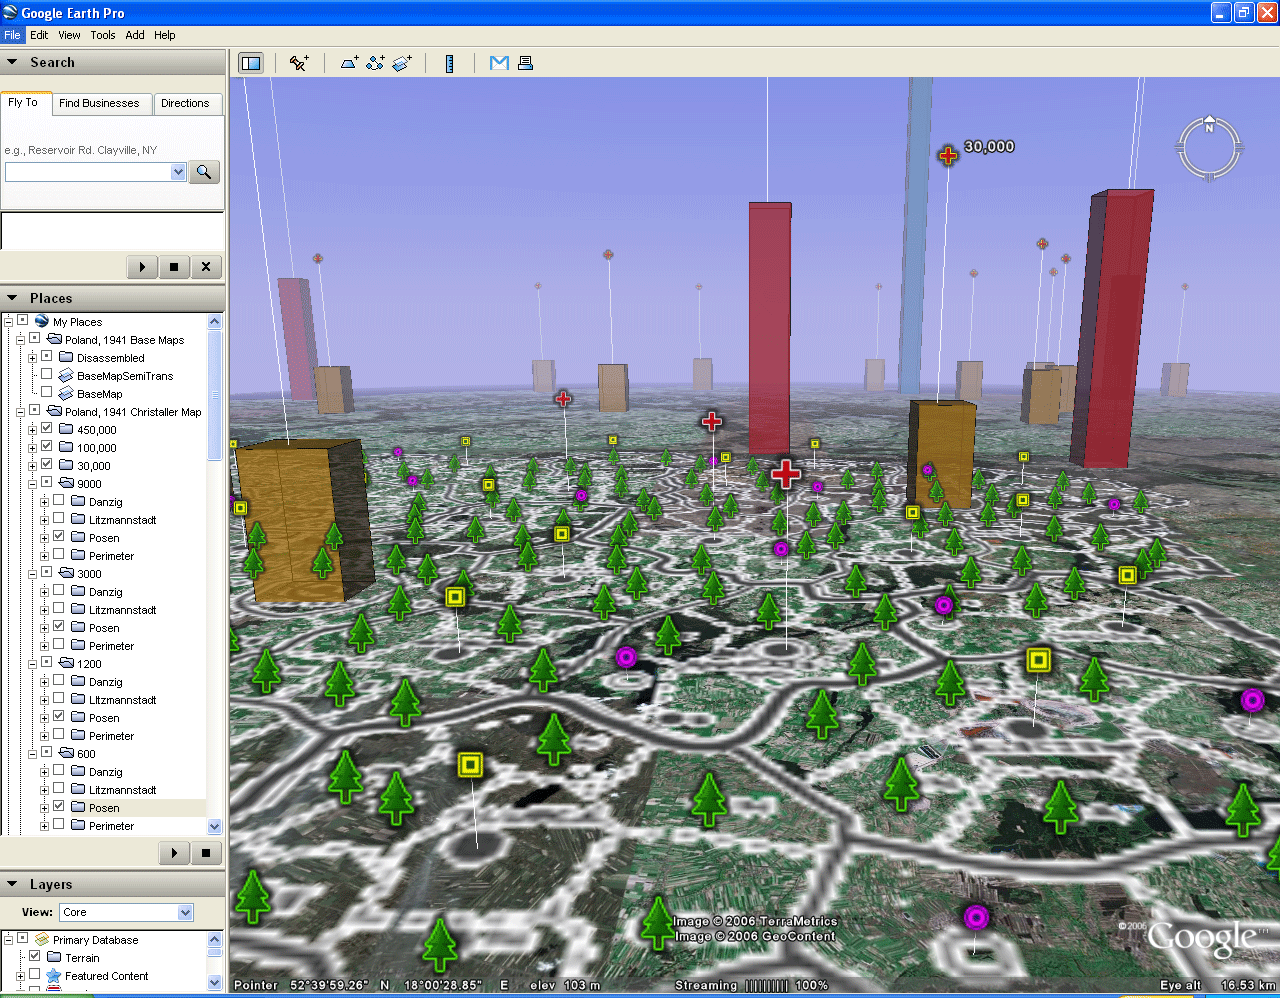Screen dimensions: 1280x998
Task: Collapse the Layers panel triangle
Action: (x=12, y=884)
